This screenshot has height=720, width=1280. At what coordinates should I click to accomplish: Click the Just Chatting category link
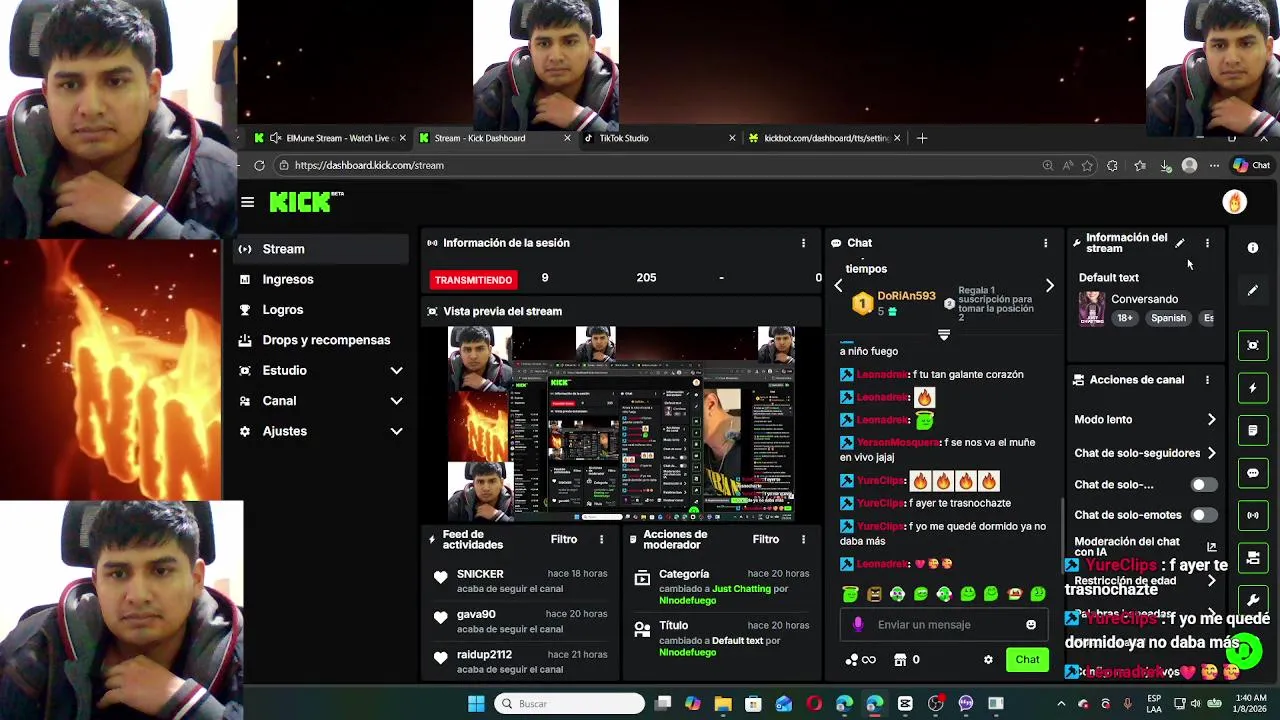pos(741,589)
